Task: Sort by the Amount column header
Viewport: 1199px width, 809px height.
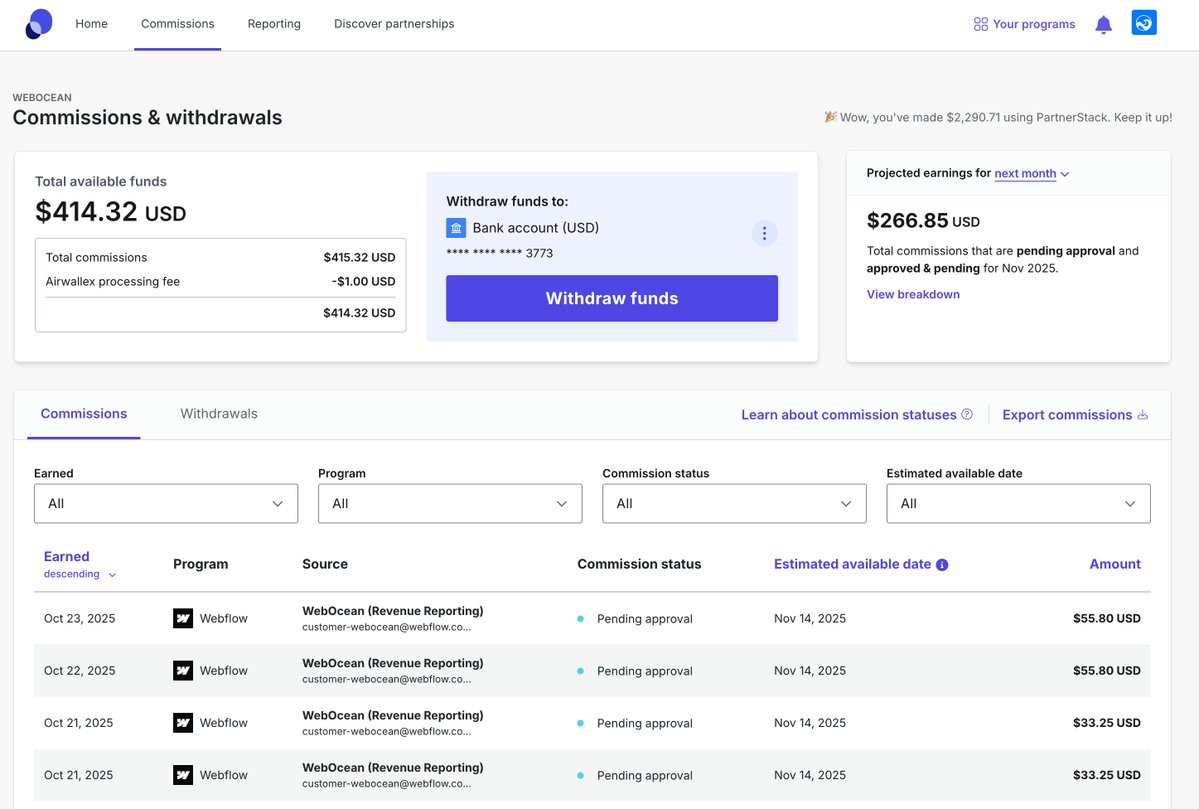Action: click(1115, 564)
